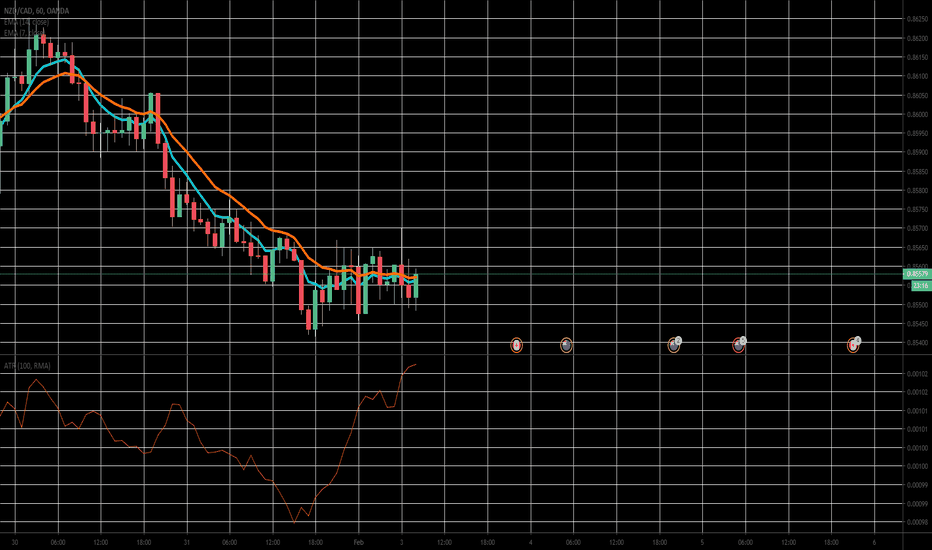
Task: Open the Canada flag event marker with a count badge
Action: click(853, 345)
